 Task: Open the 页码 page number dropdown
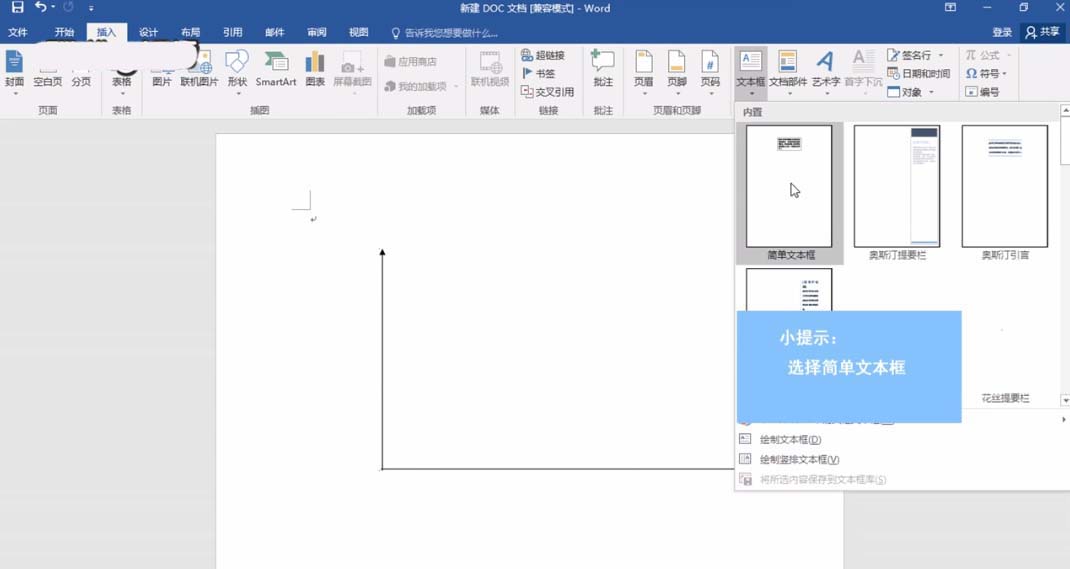(710, 68)
